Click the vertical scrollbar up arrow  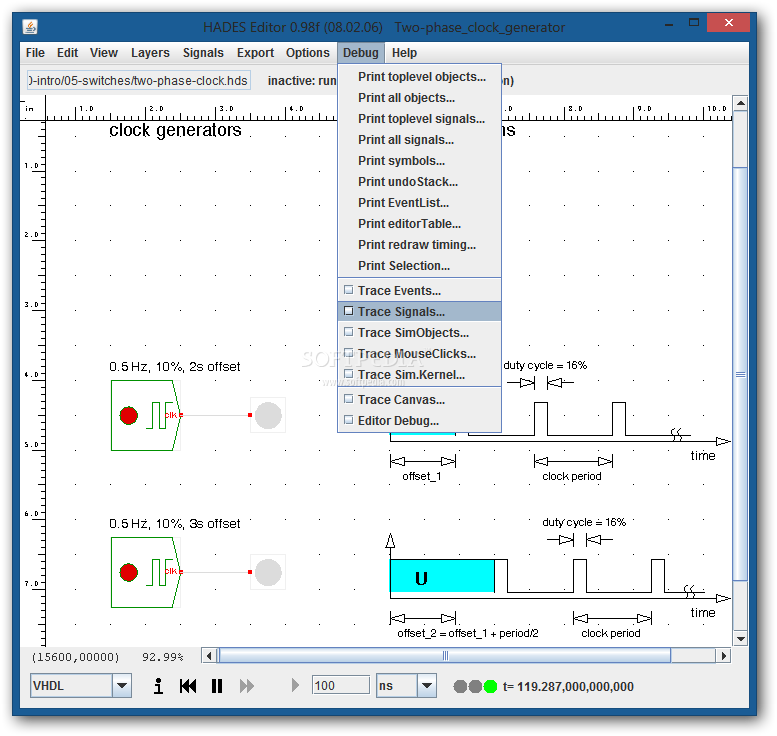pyautogui.click(x=740, y=103)
